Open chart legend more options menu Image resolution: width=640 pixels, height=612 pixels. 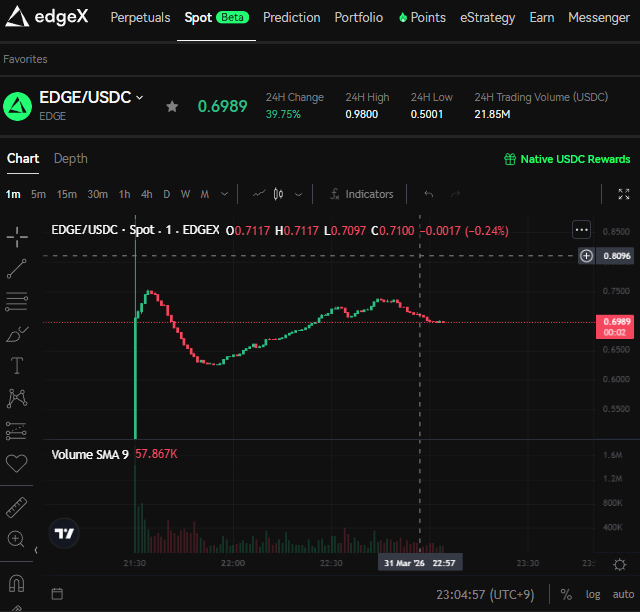point(582,230)
